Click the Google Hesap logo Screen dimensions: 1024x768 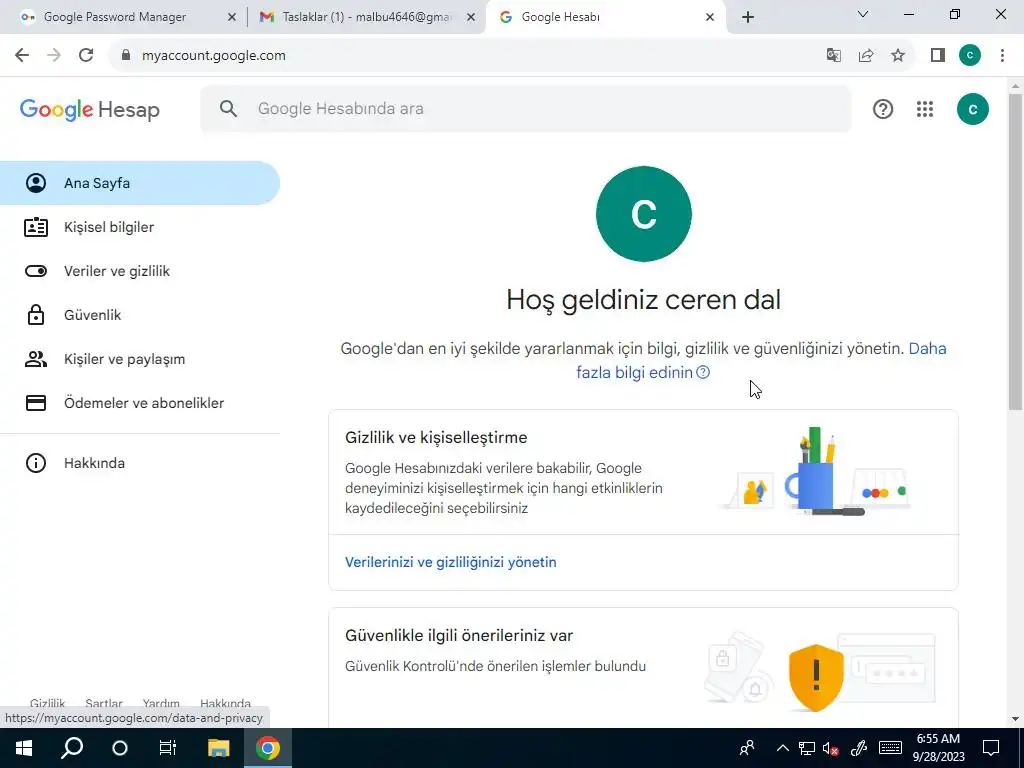(89, 110)
